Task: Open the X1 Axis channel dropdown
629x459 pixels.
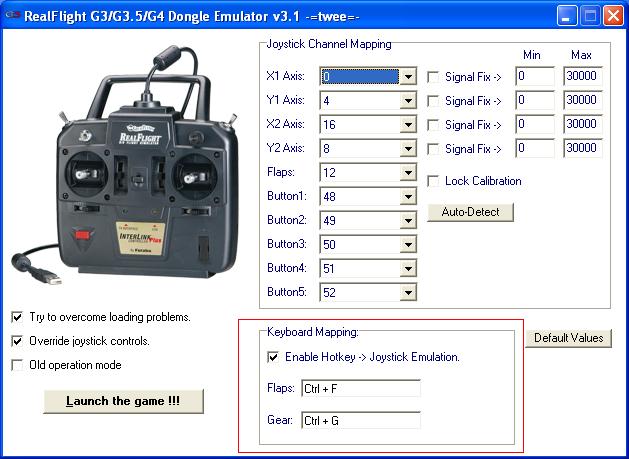Action: [x=408, y=76]
